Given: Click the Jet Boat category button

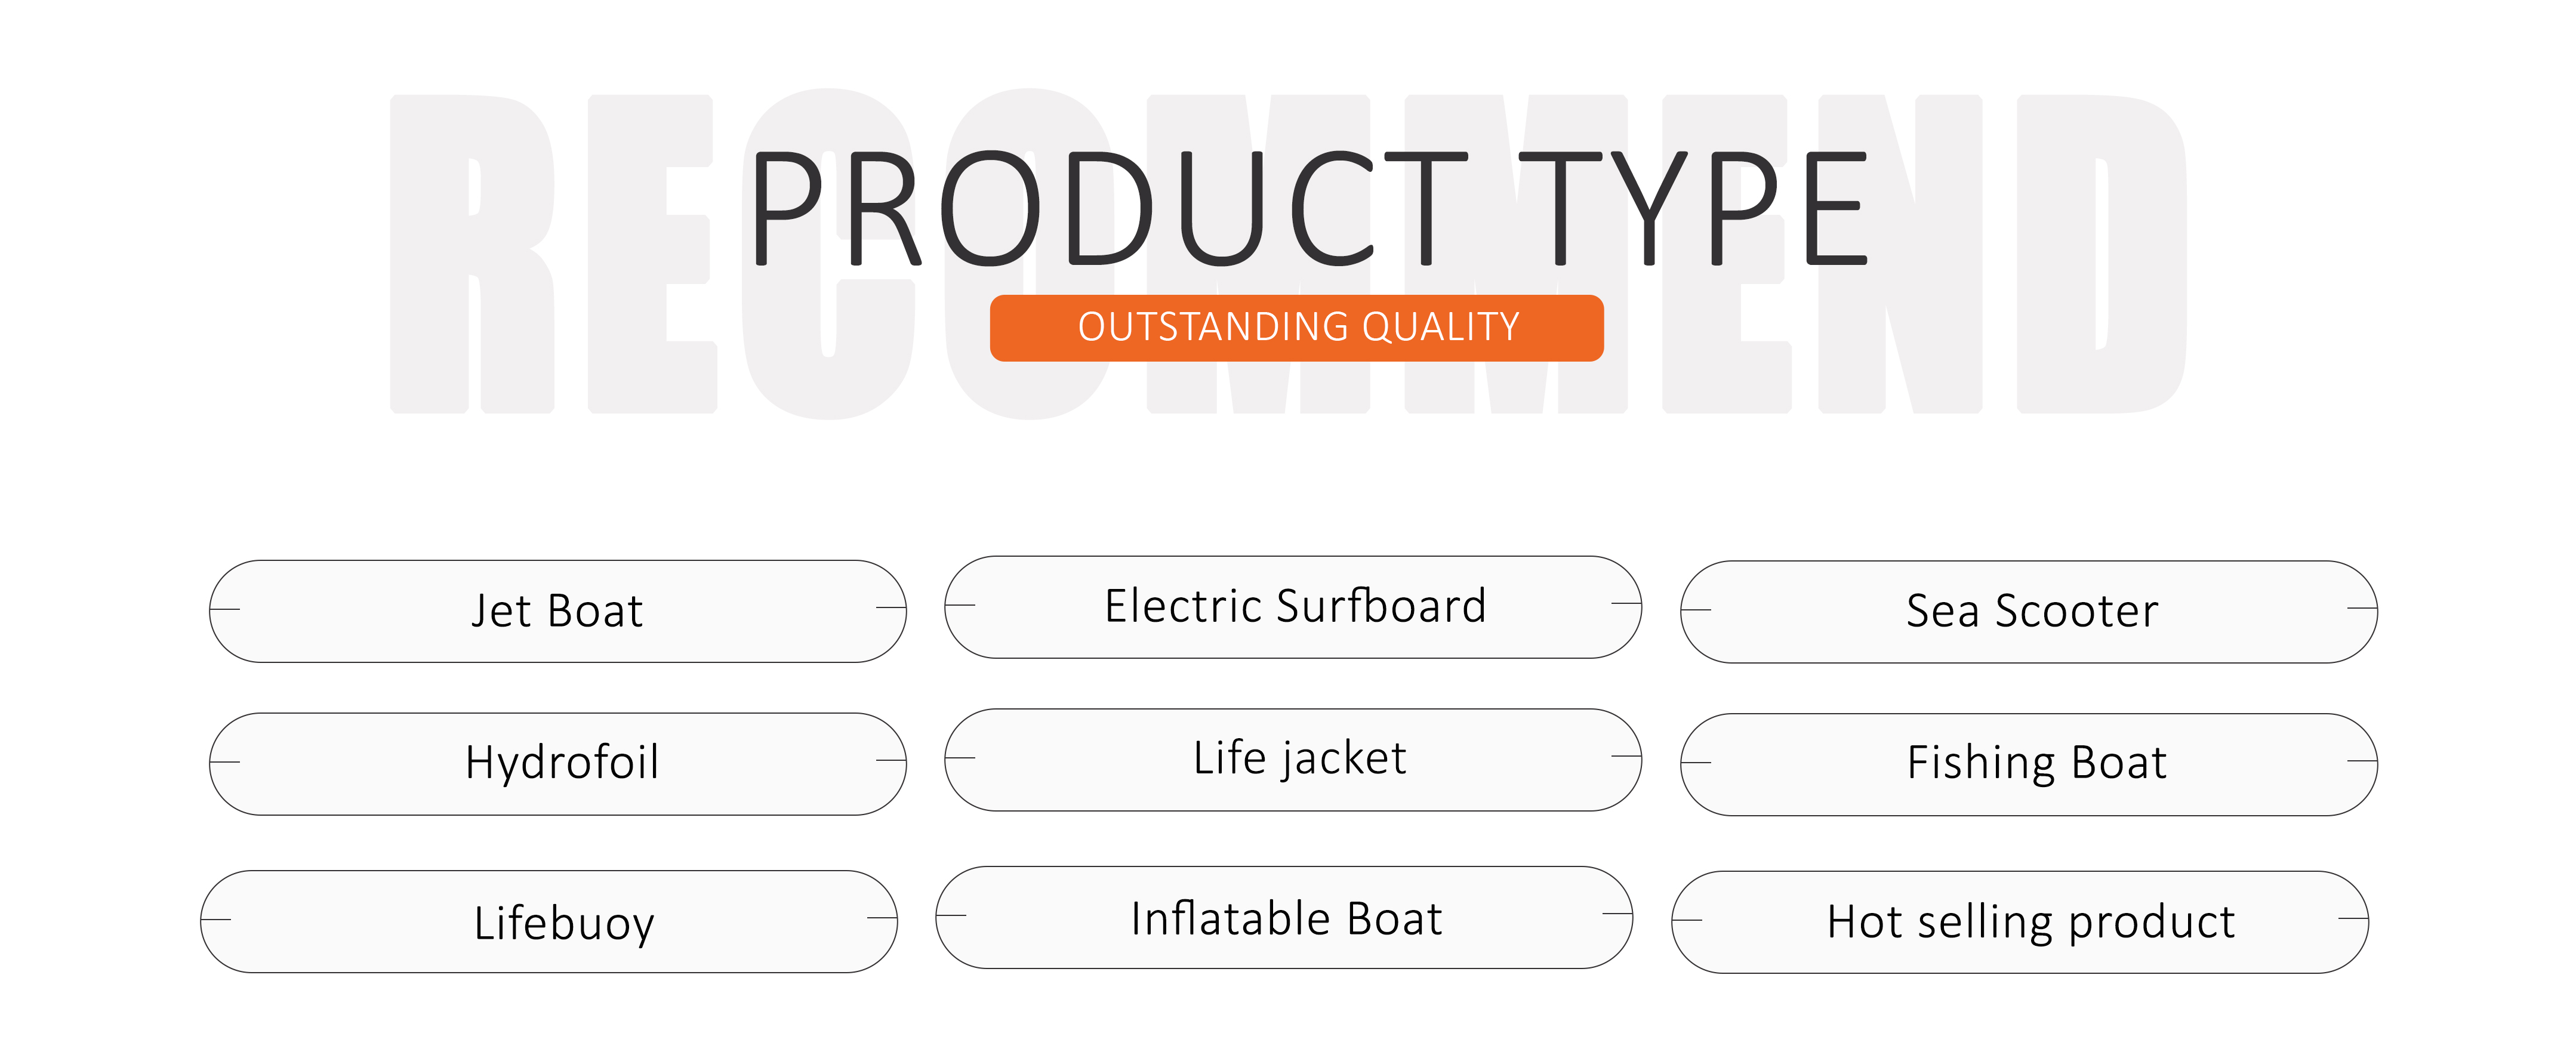Looking at the screenshot, I should 557,611.
